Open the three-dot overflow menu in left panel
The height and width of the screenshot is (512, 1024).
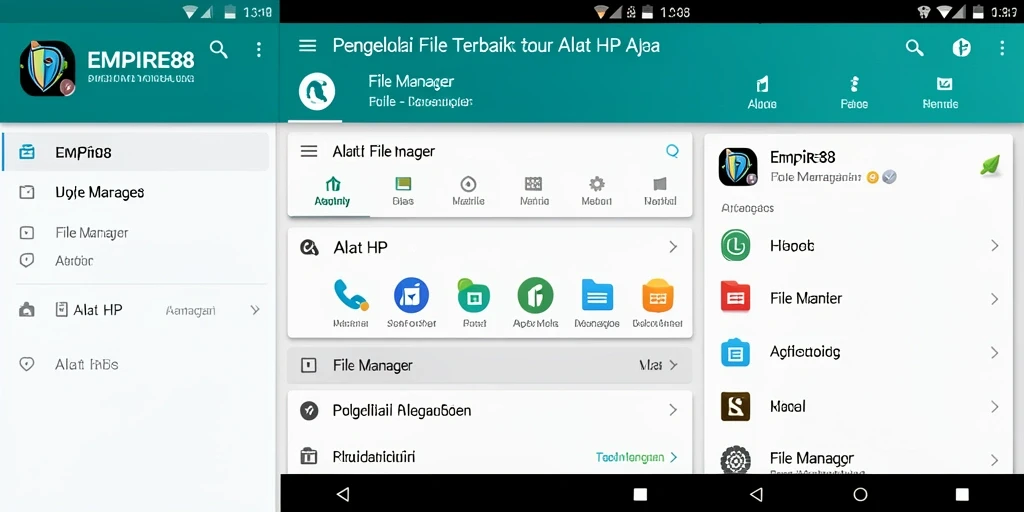[x=259, y=50]
